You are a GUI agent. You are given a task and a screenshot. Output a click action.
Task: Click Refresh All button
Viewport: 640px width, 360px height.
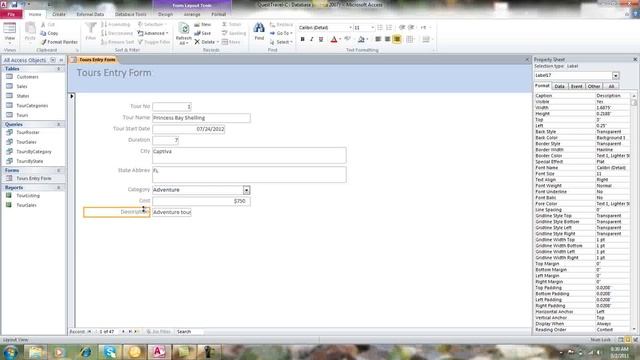click(x=184, y=33)
